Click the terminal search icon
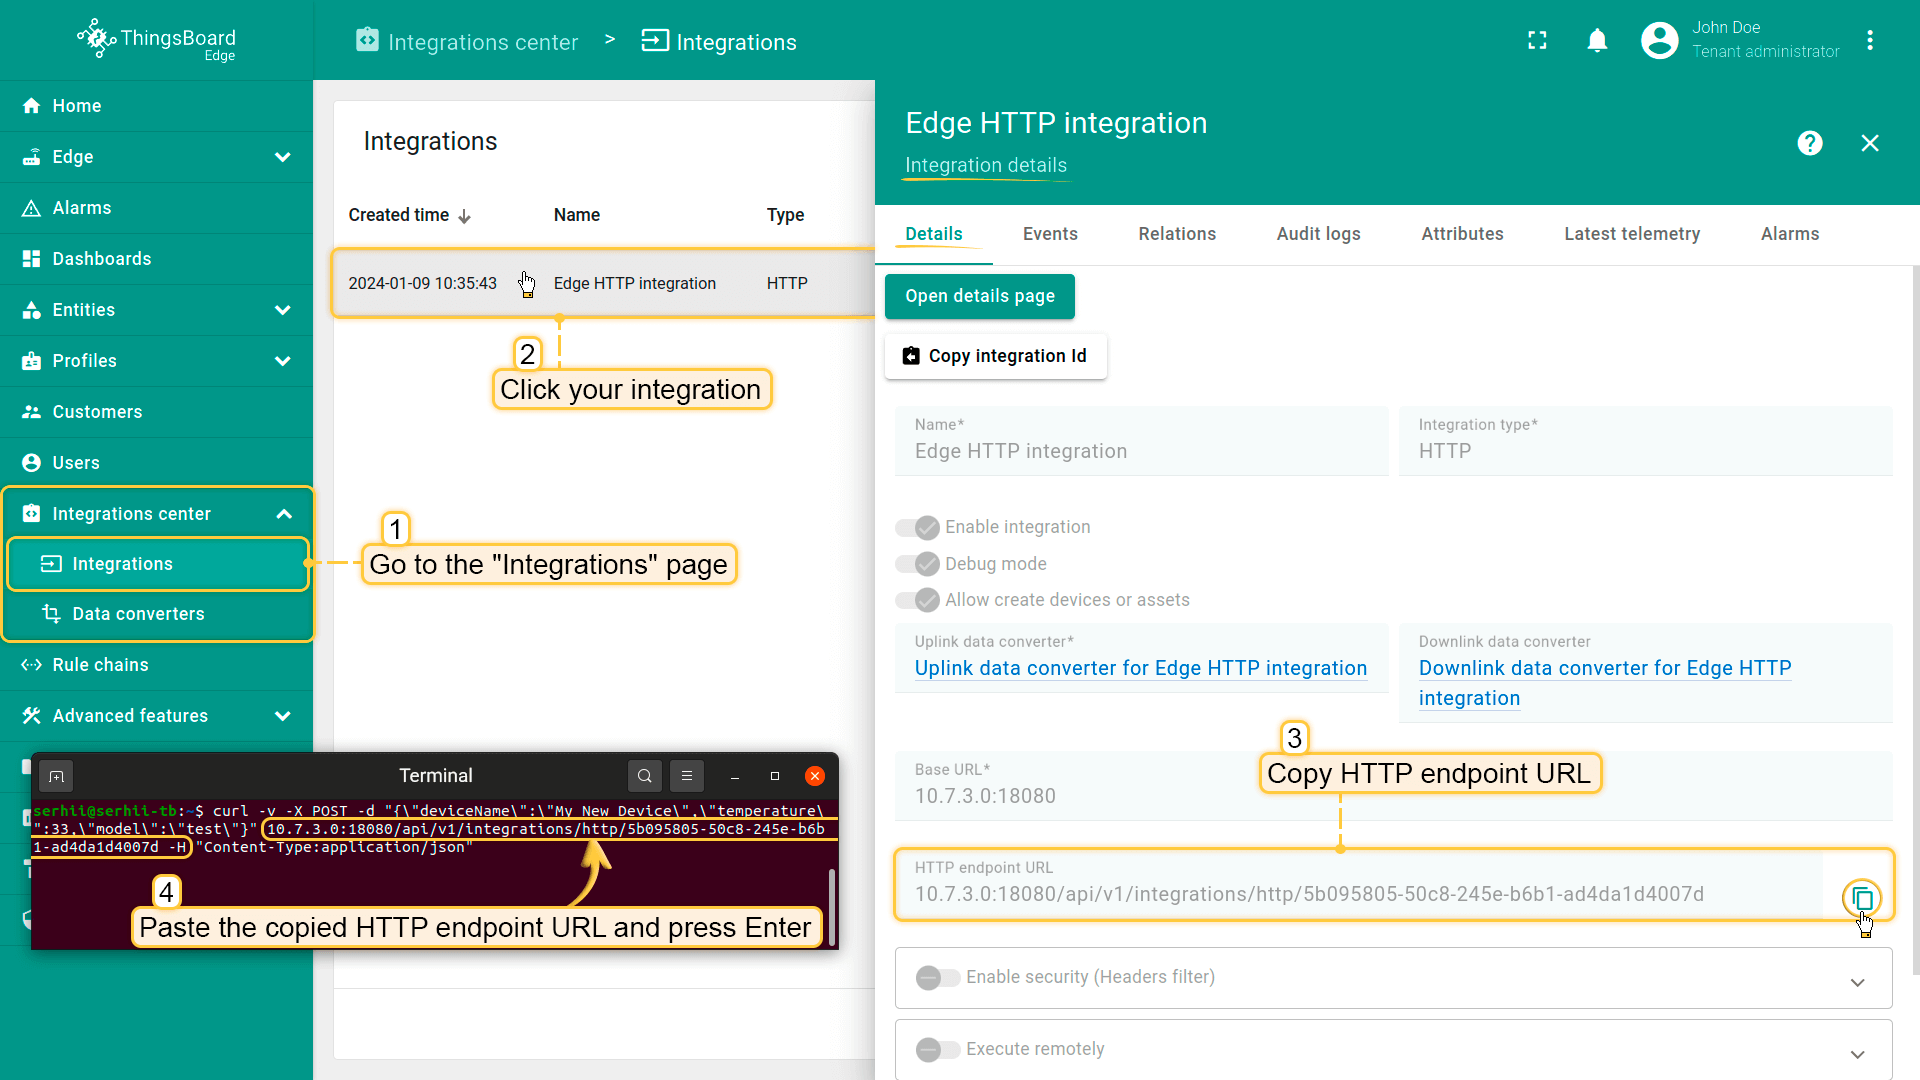This screenshot has width=1920, height=1080. (645, 776)
